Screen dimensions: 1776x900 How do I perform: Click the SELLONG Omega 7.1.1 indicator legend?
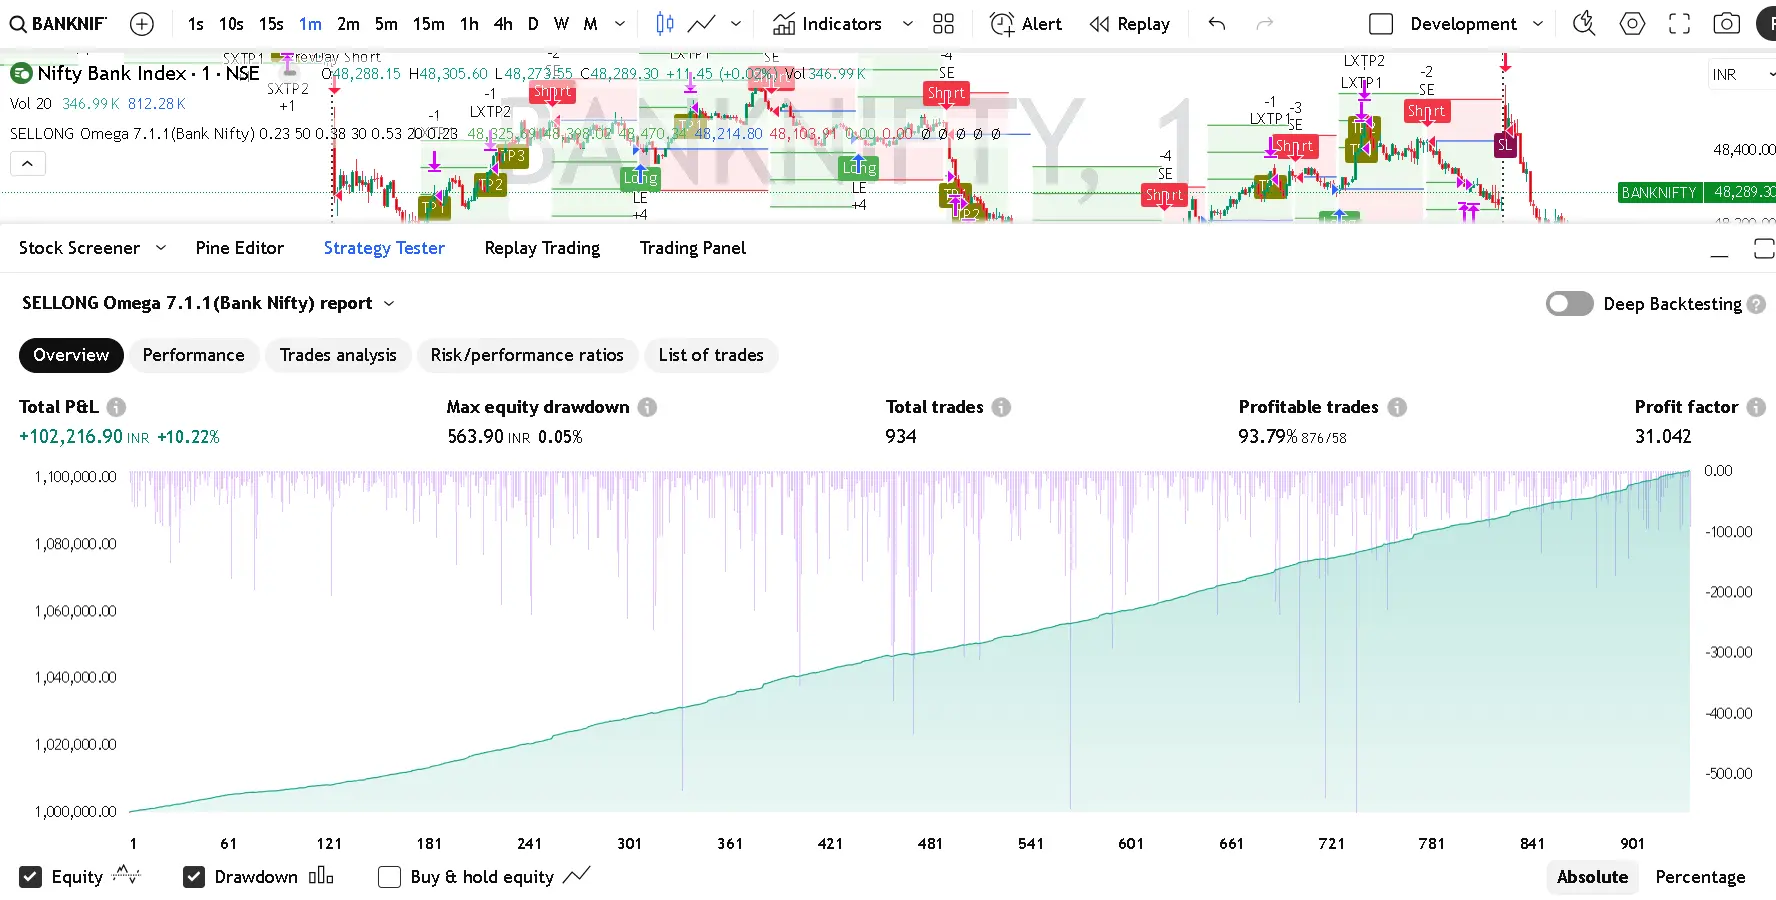pos(132,133)
